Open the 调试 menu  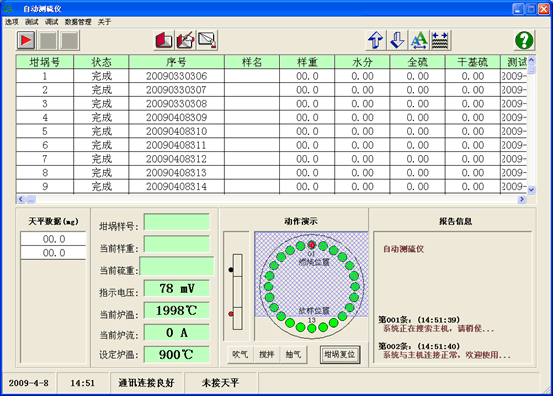click(51, 22)
